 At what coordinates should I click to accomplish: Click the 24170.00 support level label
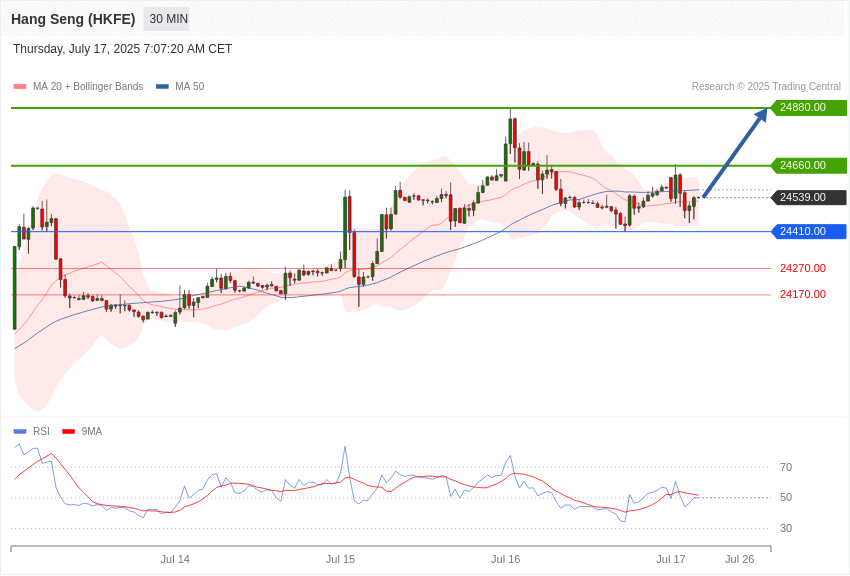click(x=803, y=294)
